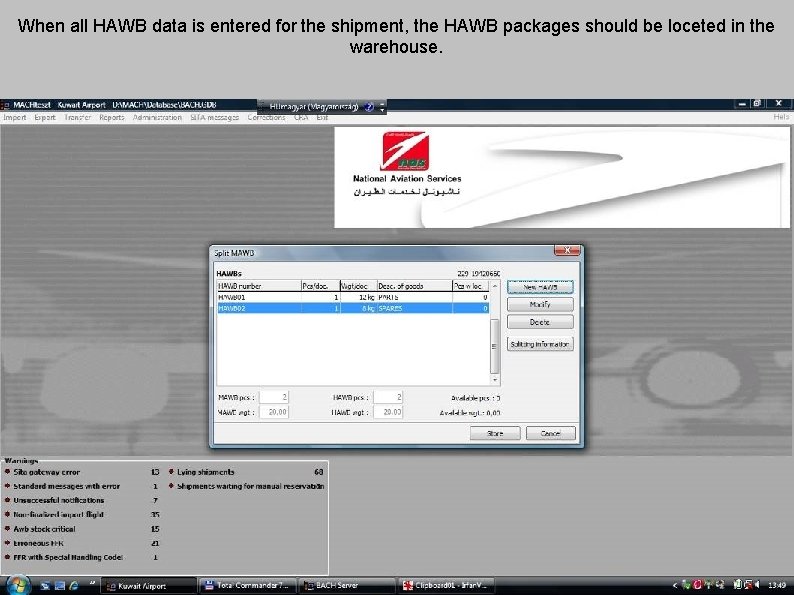Click the New HAWB button
Viewport: 794px width, 595px height.
pos(540,287)
